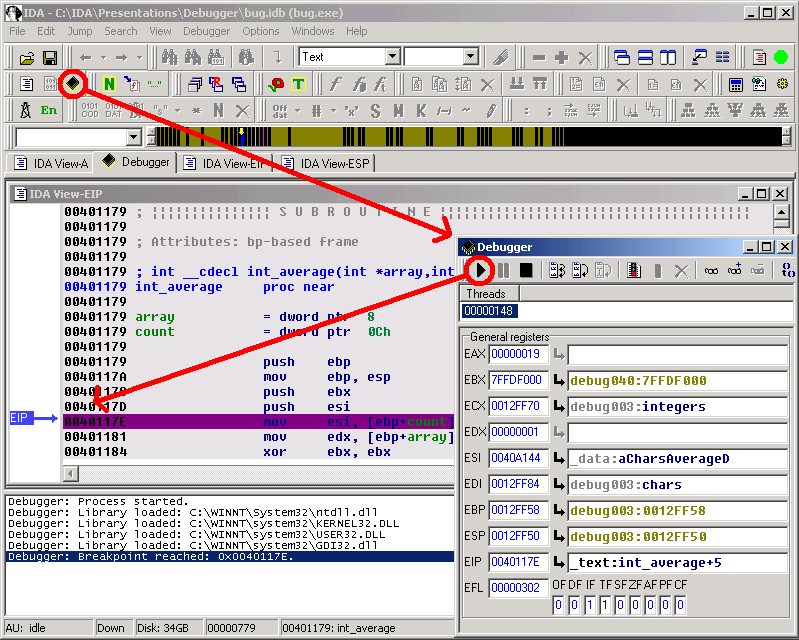Open the Text search type dropdown arrow
Image resolution: width=799 pixels, height=640 pixels.
pos(392,57)
